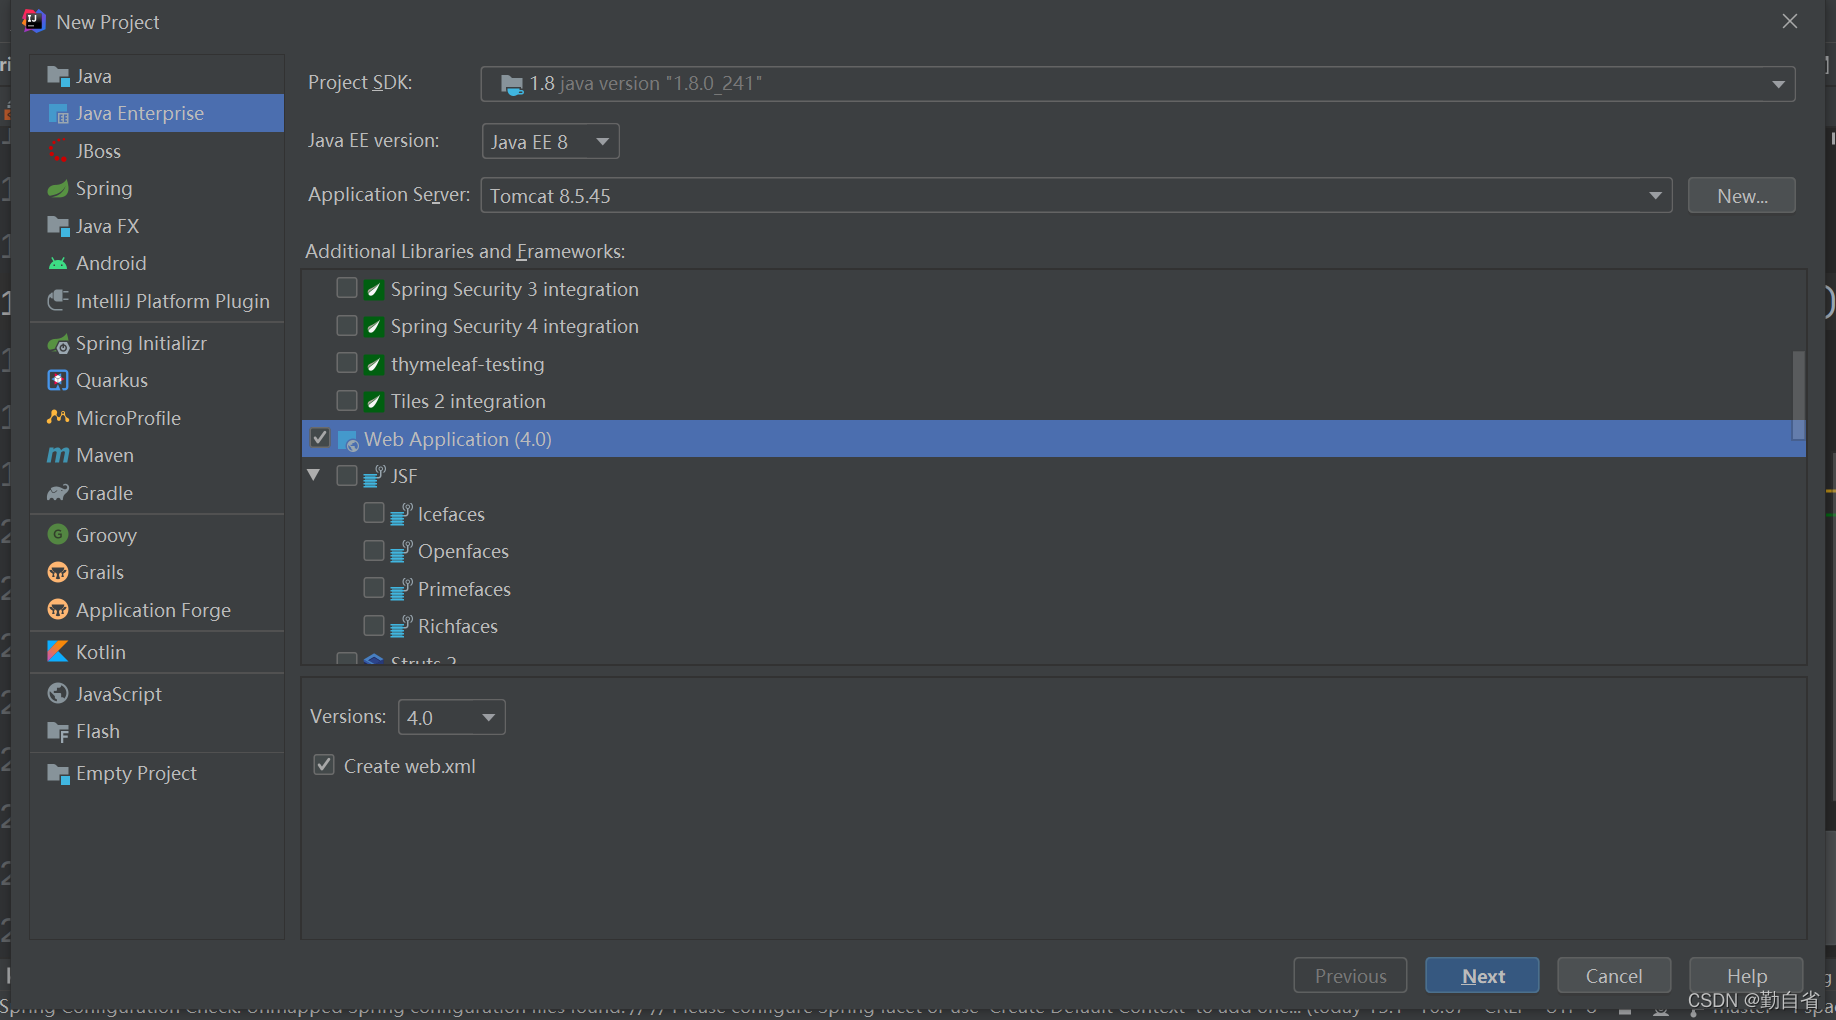Select the Spring leaf icon

point(58,189)
